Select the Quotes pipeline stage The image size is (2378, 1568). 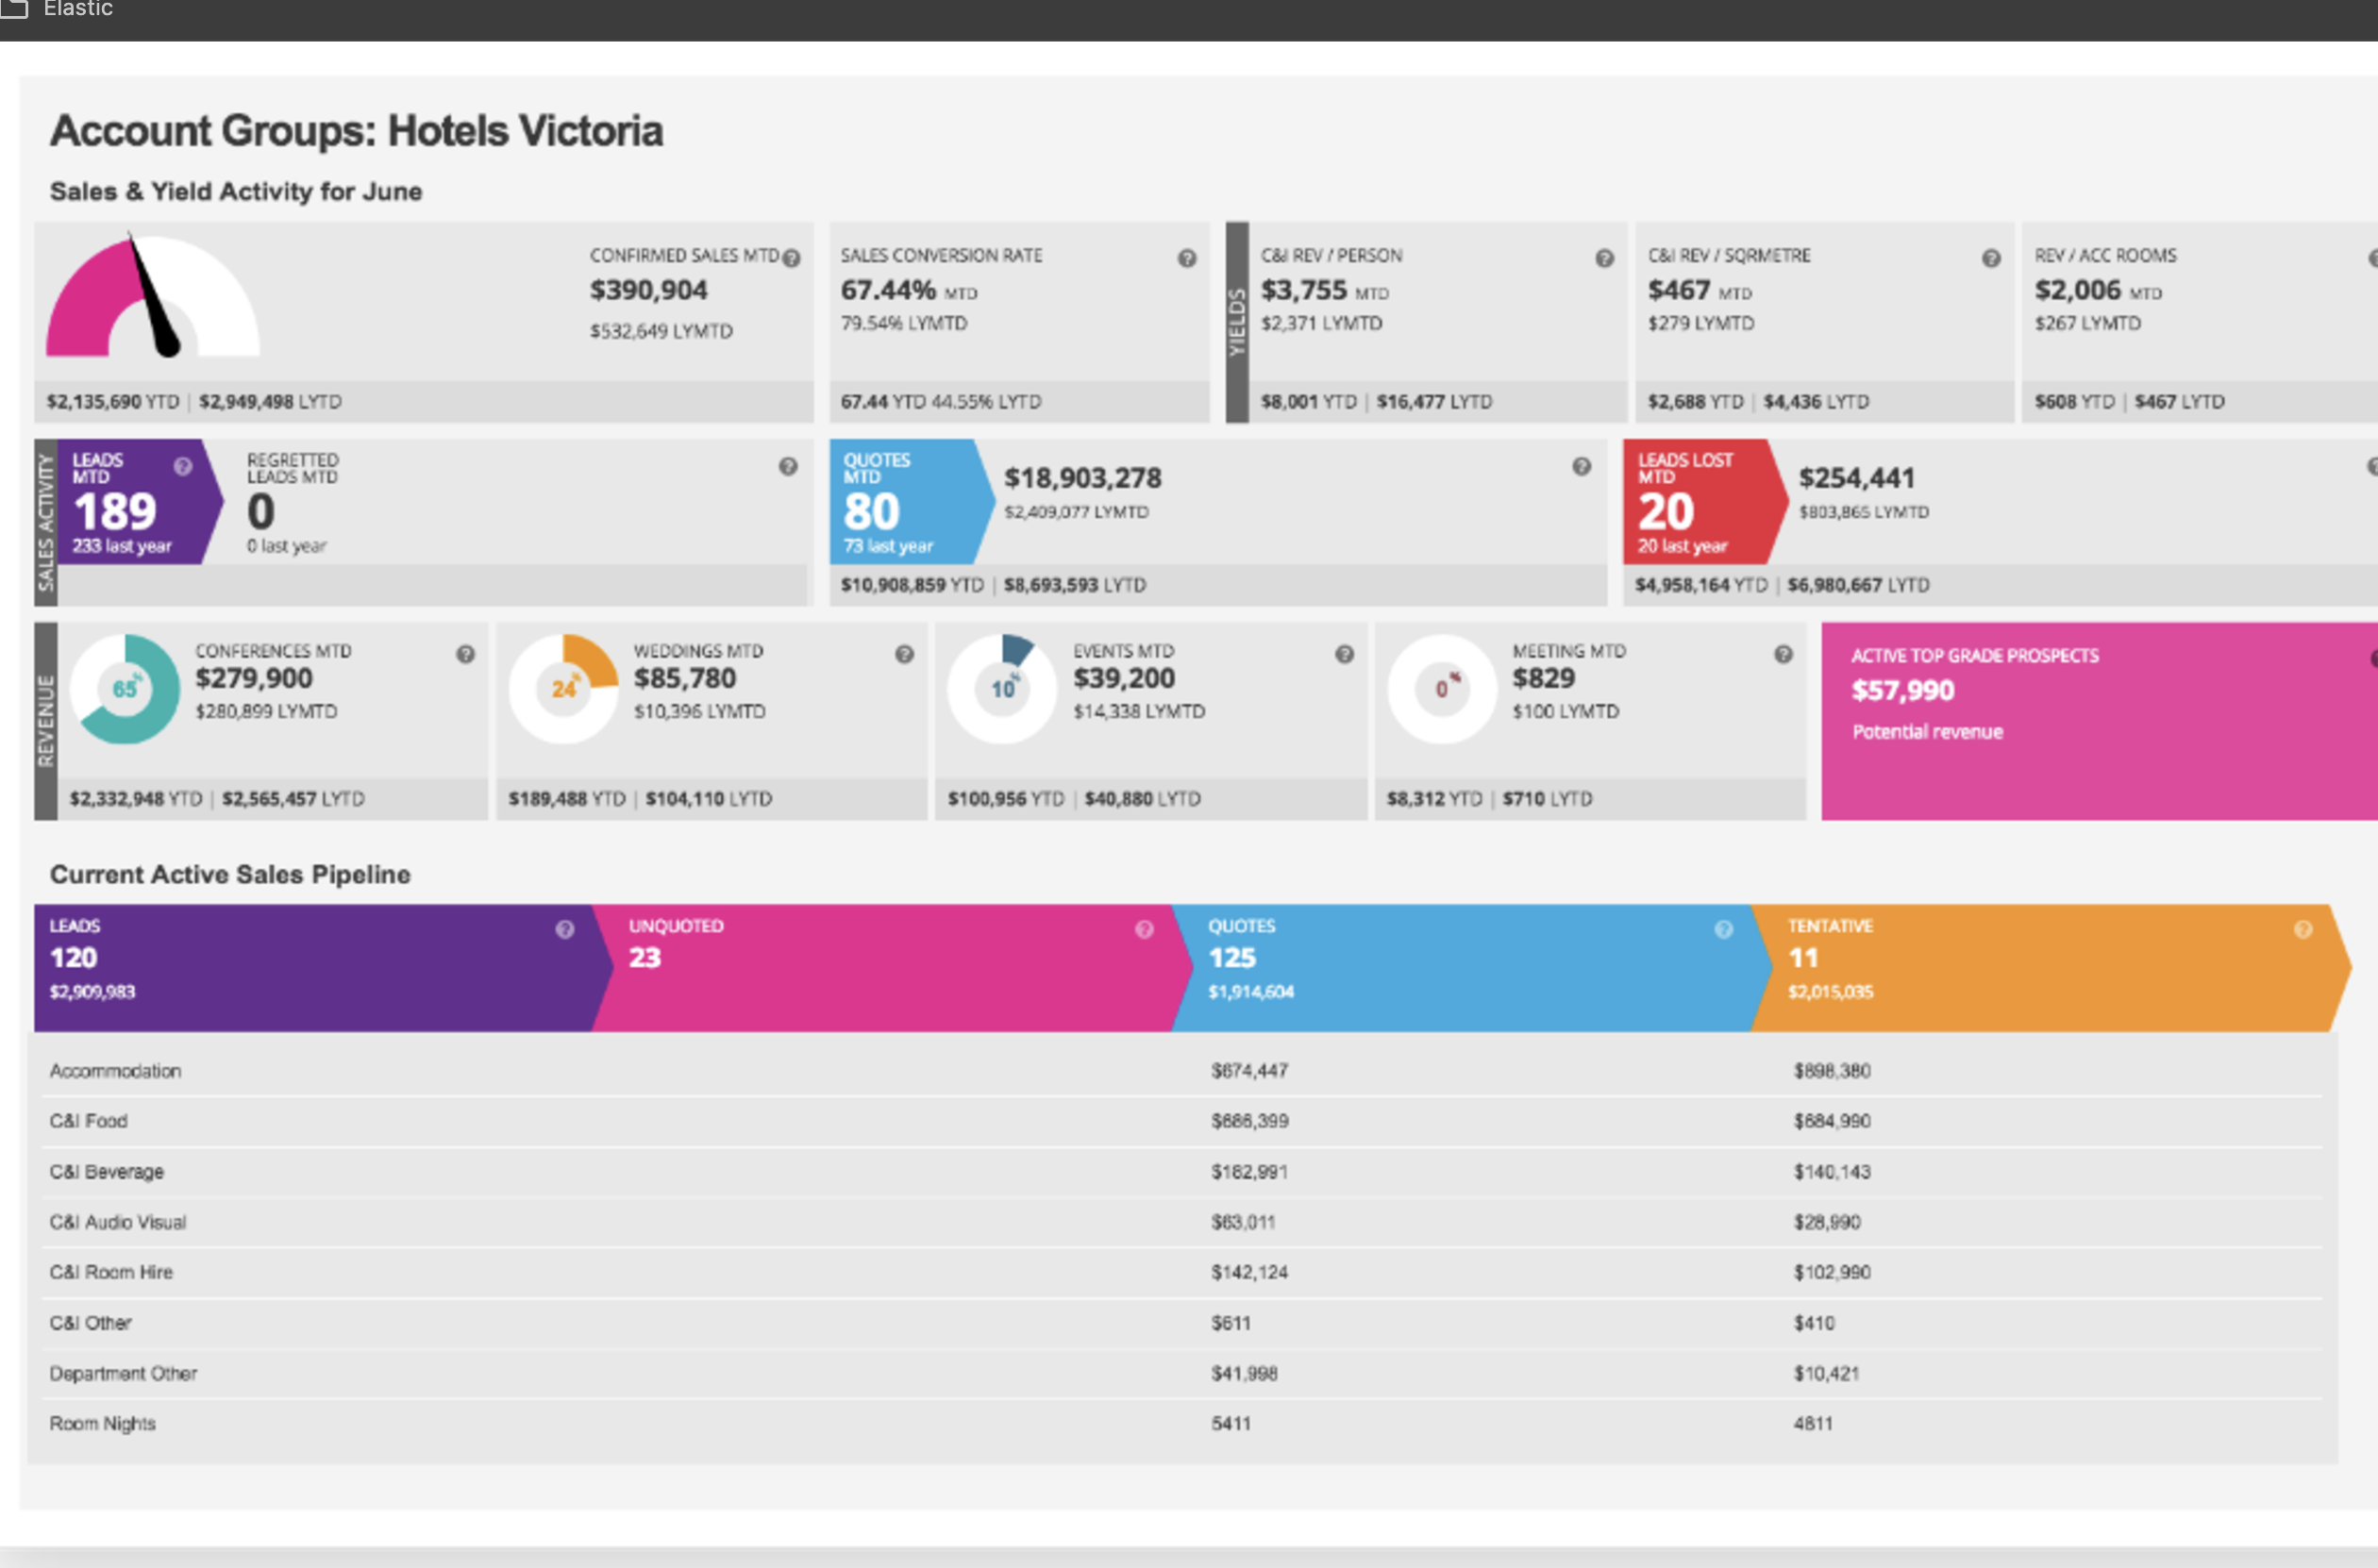1450,966
